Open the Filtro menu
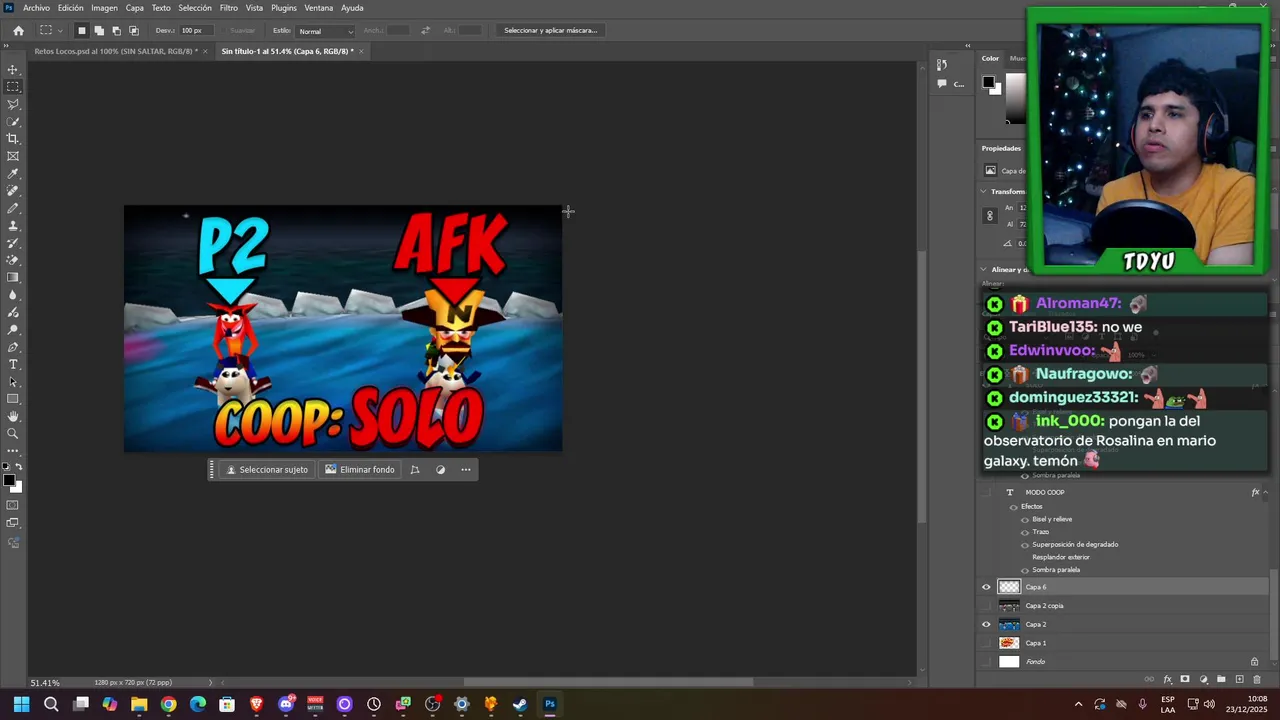Image resolution: width=1280 pixels, height=720 pixels. coord(229,8)
